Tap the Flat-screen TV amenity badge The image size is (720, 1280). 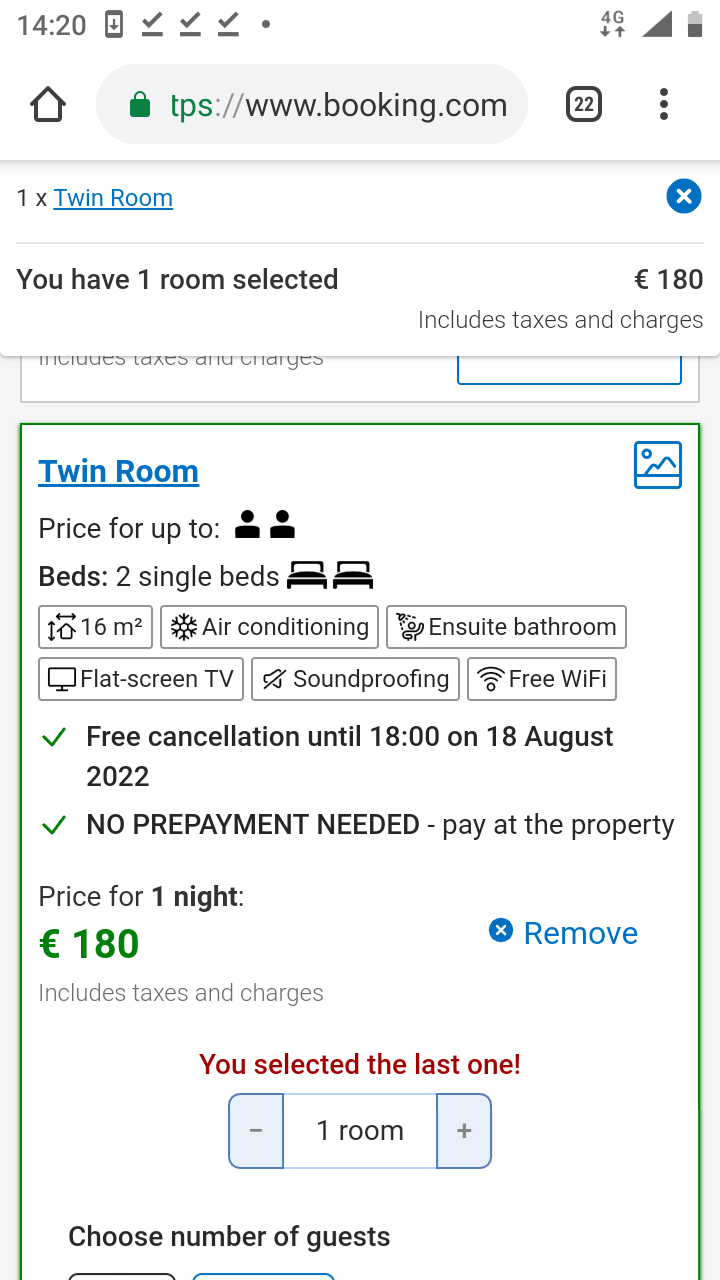tap(141, 679)
